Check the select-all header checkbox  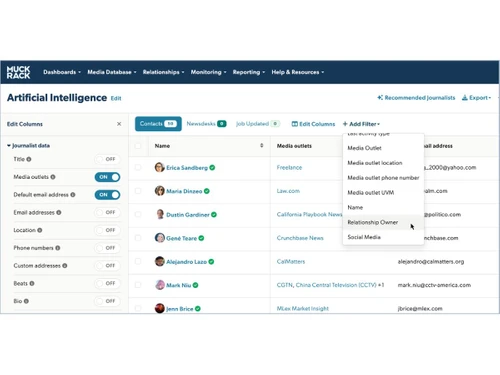click(138, 146)
